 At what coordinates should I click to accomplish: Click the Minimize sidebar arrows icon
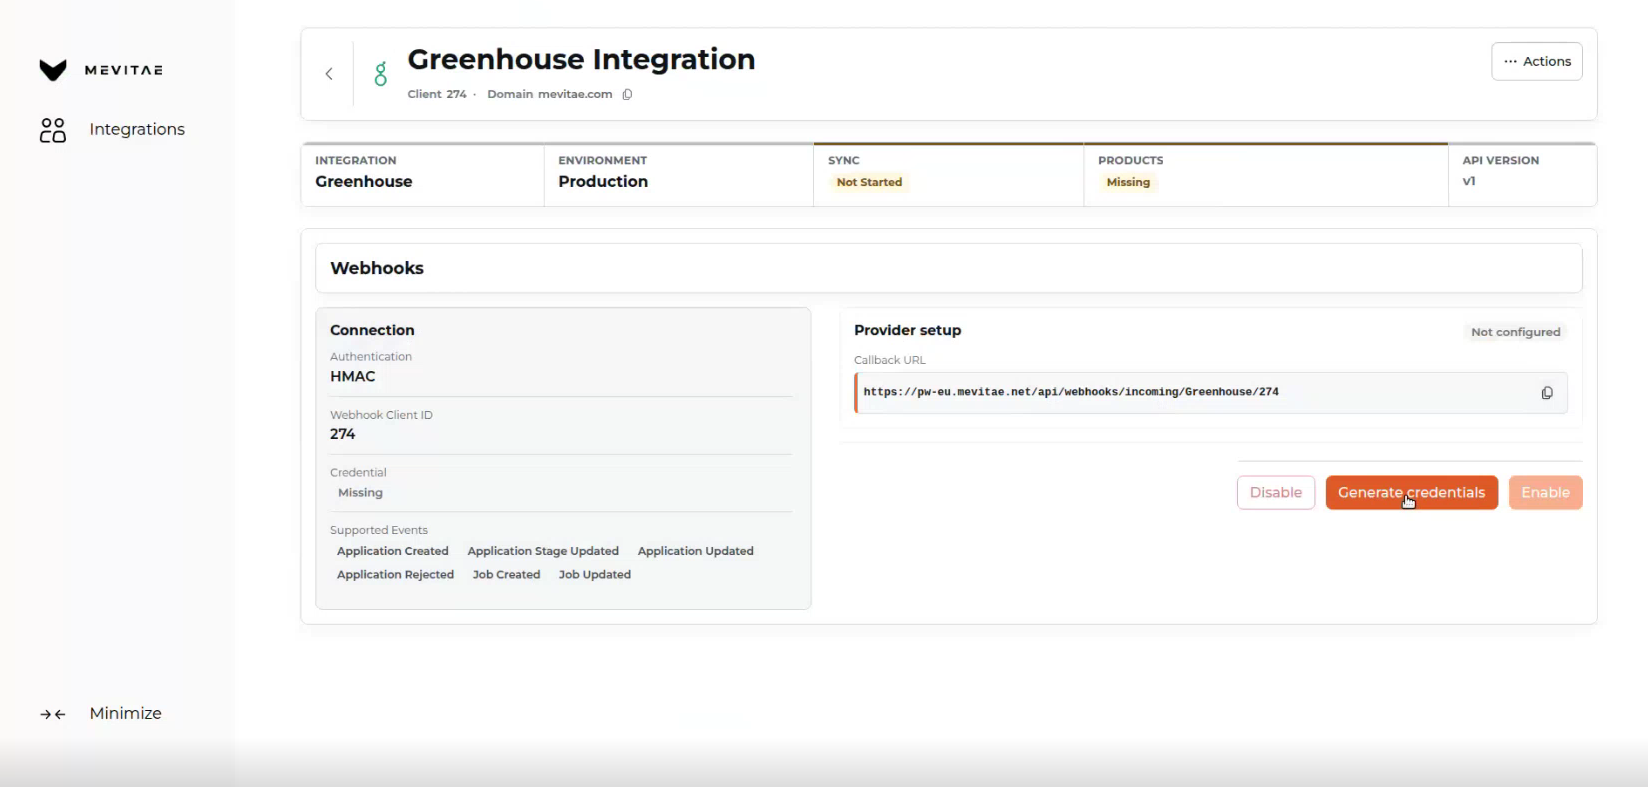tap(53, 714)
